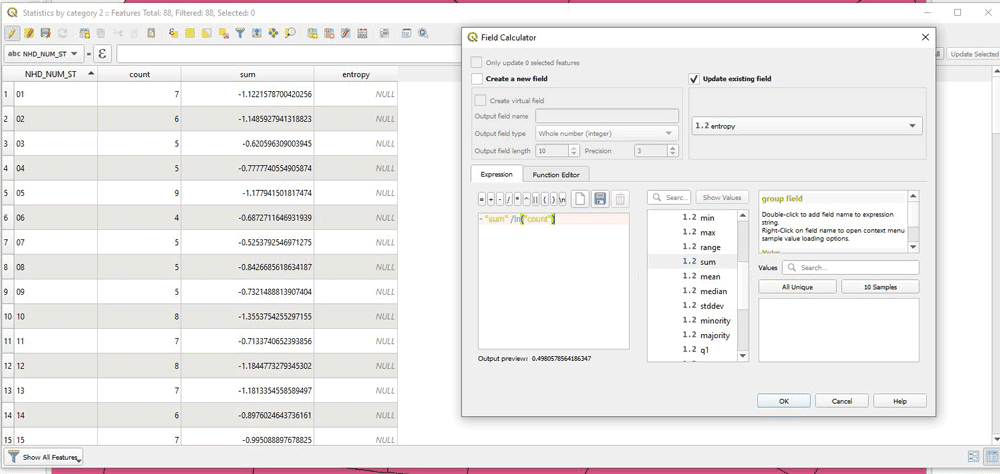The image size is (1000, 474).
Task: Reload the attribute table icon
Action: [x=62, y=33]
